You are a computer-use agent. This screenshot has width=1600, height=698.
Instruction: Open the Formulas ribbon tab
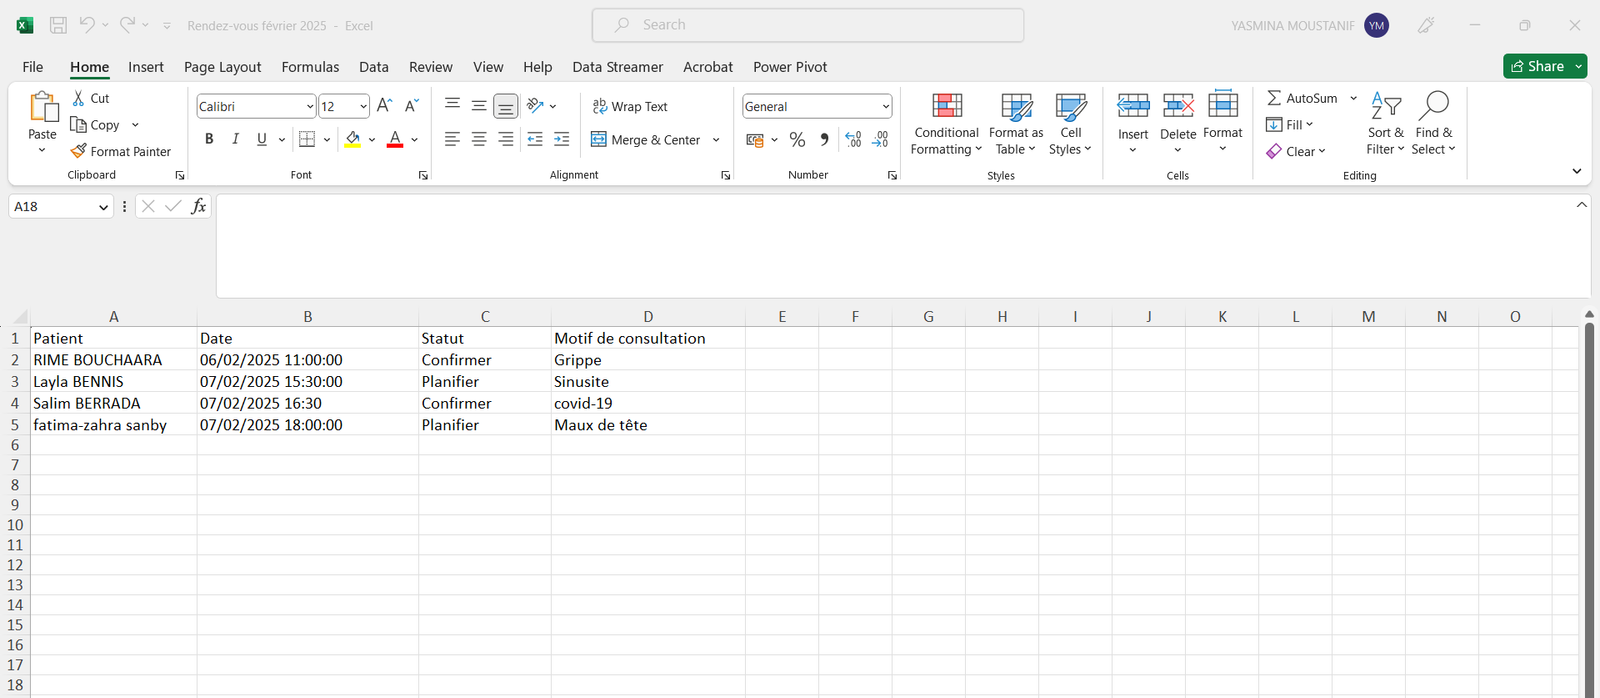click(x=310, y=67)
